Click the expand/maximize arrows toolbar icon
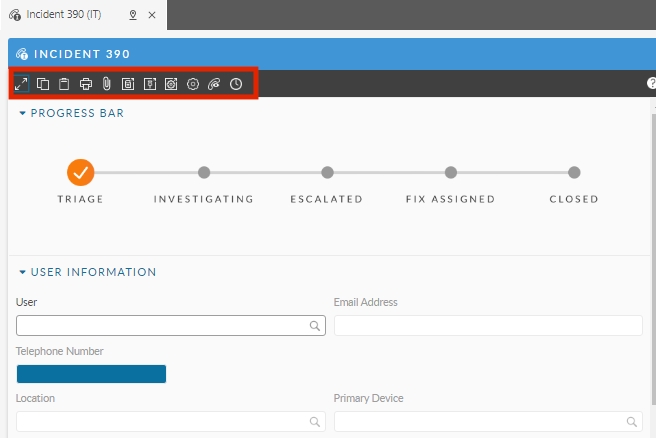 (21, 84)
